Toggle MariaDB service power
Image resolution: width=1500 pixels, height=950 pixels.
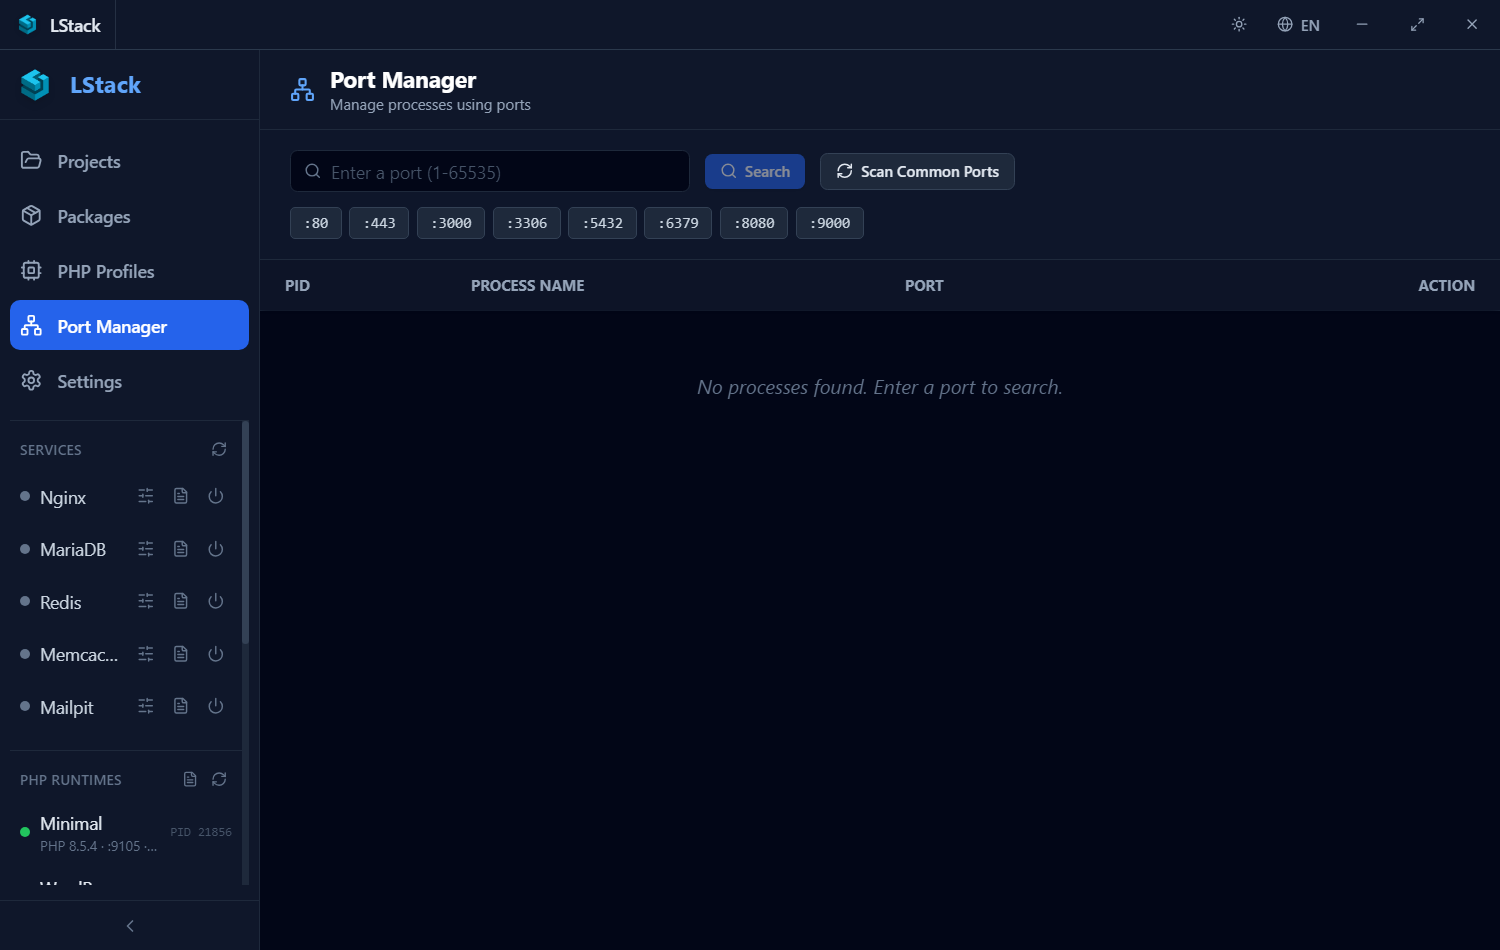[x=215, y=549]
